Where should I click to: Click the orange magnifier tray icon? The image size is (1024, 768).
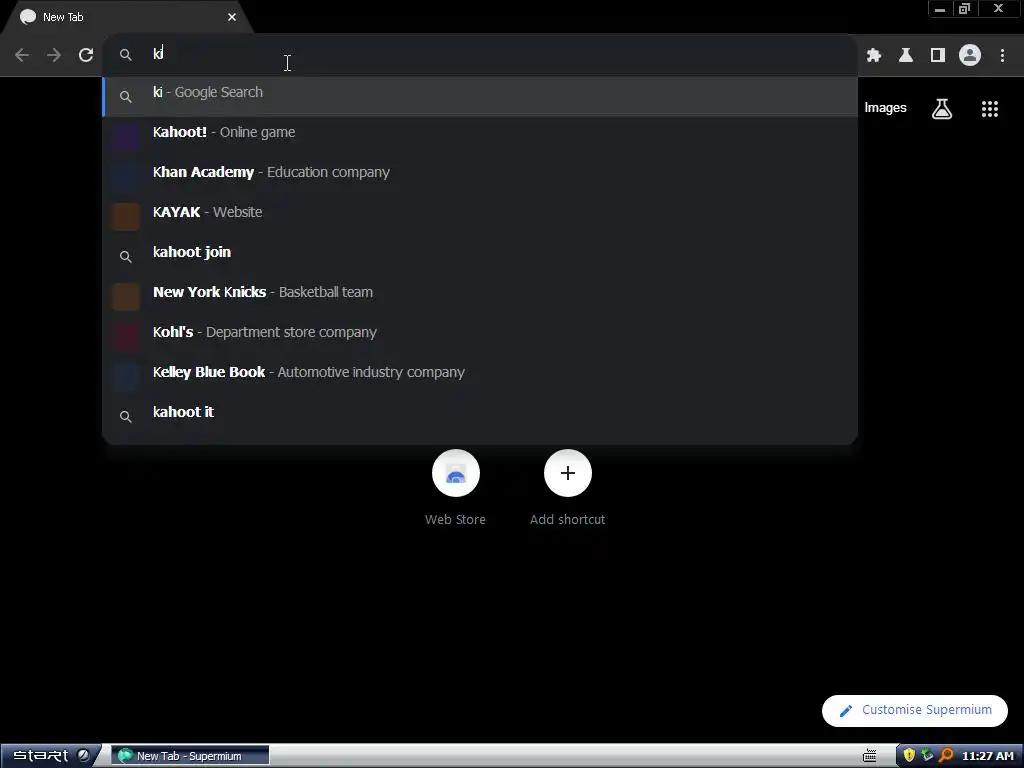pyautogui.click(x=946, y=756)
